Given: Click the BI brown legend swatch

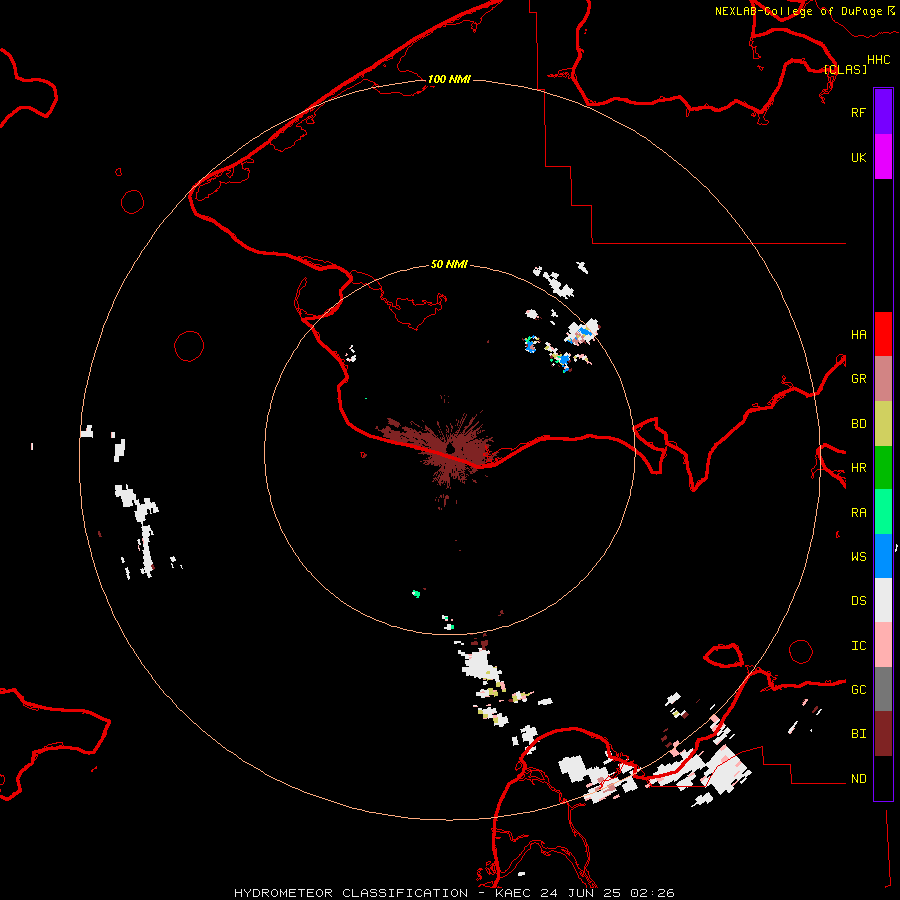Looking at the screenshot, I should [x=883, y=734].
